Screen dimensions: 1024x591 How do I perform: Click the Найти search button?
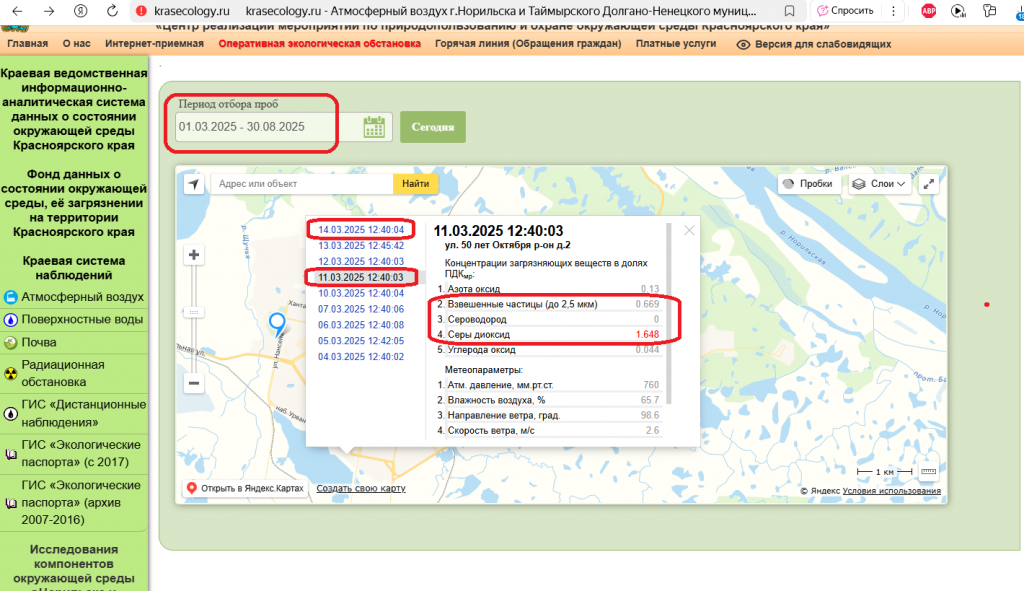coord(415,184)
